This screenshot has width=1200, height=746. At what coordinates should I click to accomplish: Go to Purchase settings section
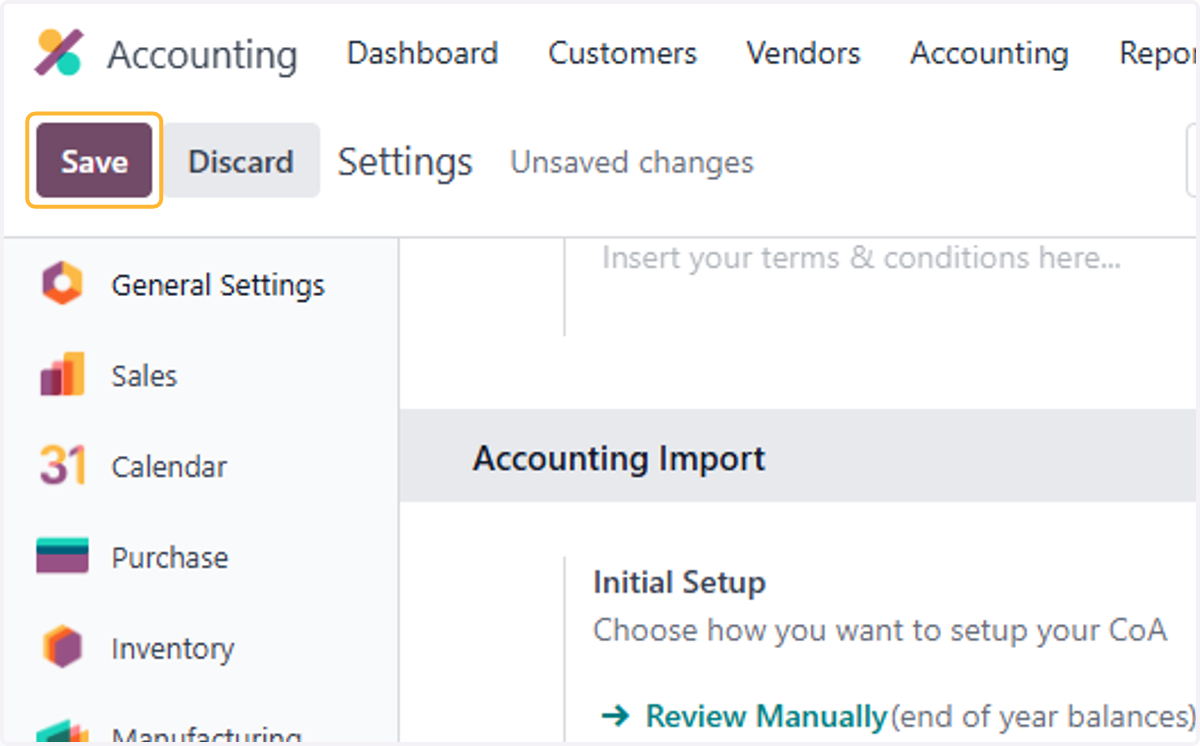click(x=169, y=557)
